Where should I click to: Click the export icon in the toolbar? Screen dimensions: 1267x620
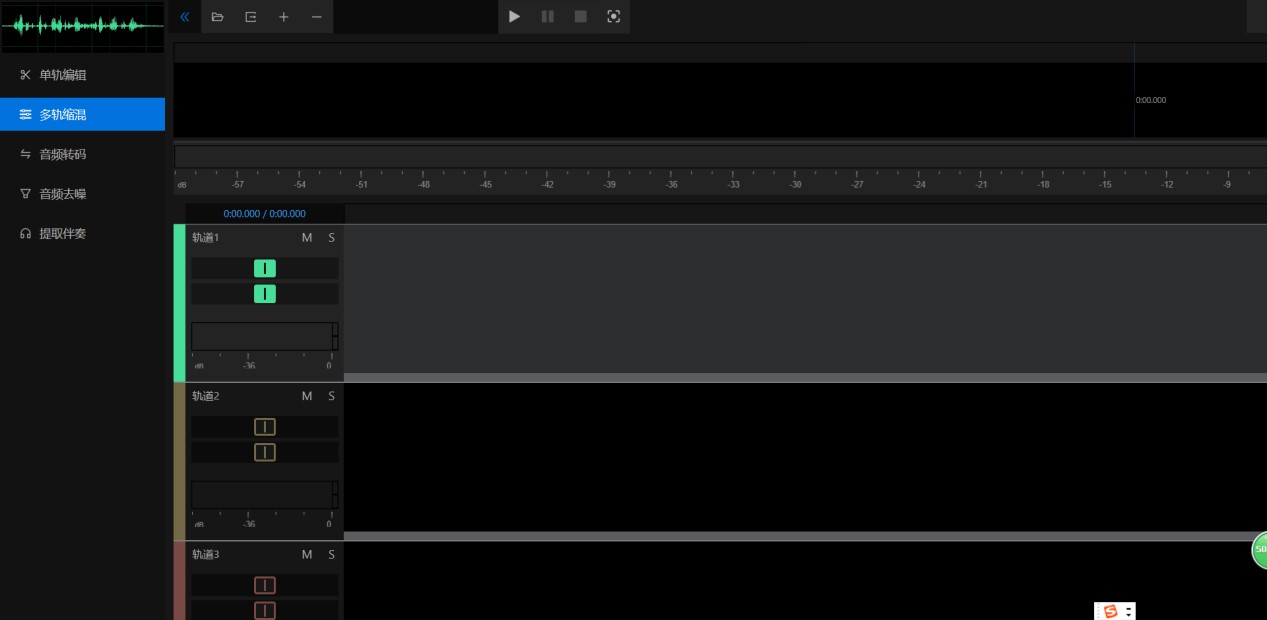[x=250, y=17]
